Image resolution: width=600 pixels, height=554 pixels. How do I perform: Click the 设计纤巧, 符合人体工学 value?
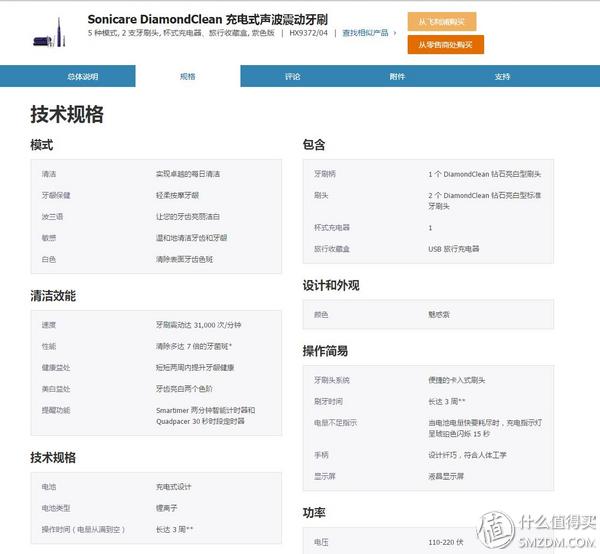(467, 455)
